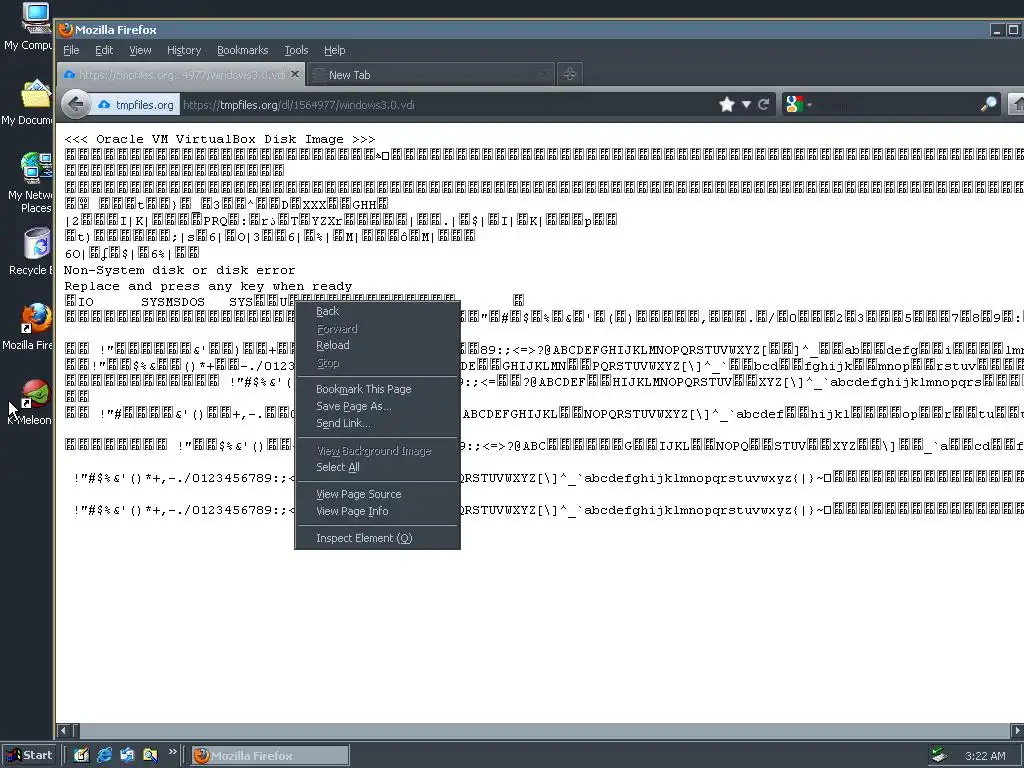The height and width of the screenshot is (768, 1024).
Task: Open a new tab with plus button
Action: 569,74
